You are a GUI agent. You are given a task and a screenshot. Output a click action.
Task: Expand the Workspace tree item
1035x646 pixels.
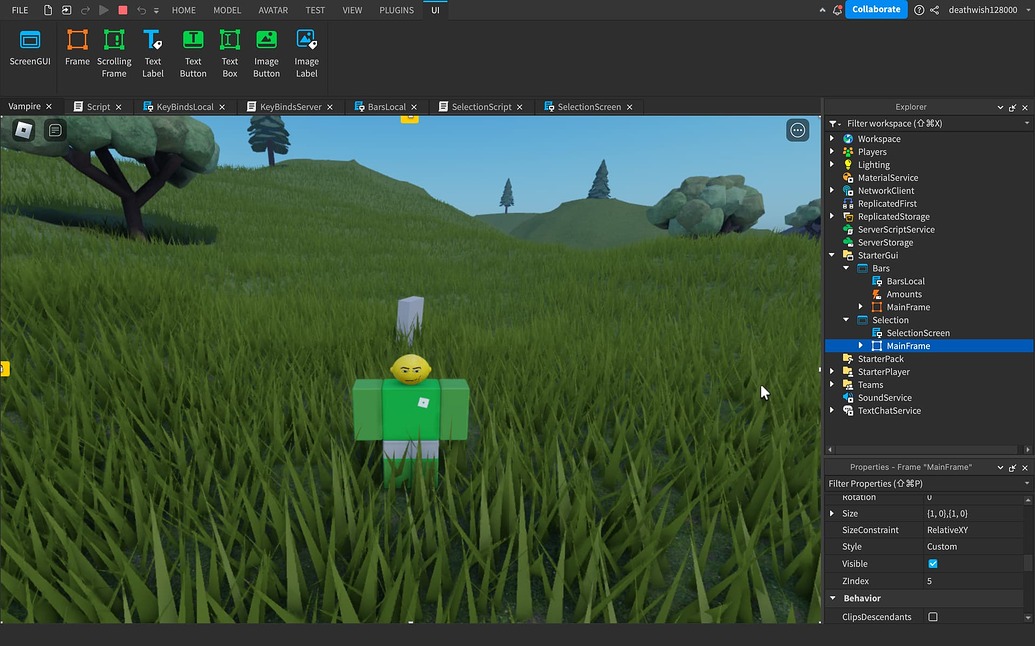tap(833, 138)
